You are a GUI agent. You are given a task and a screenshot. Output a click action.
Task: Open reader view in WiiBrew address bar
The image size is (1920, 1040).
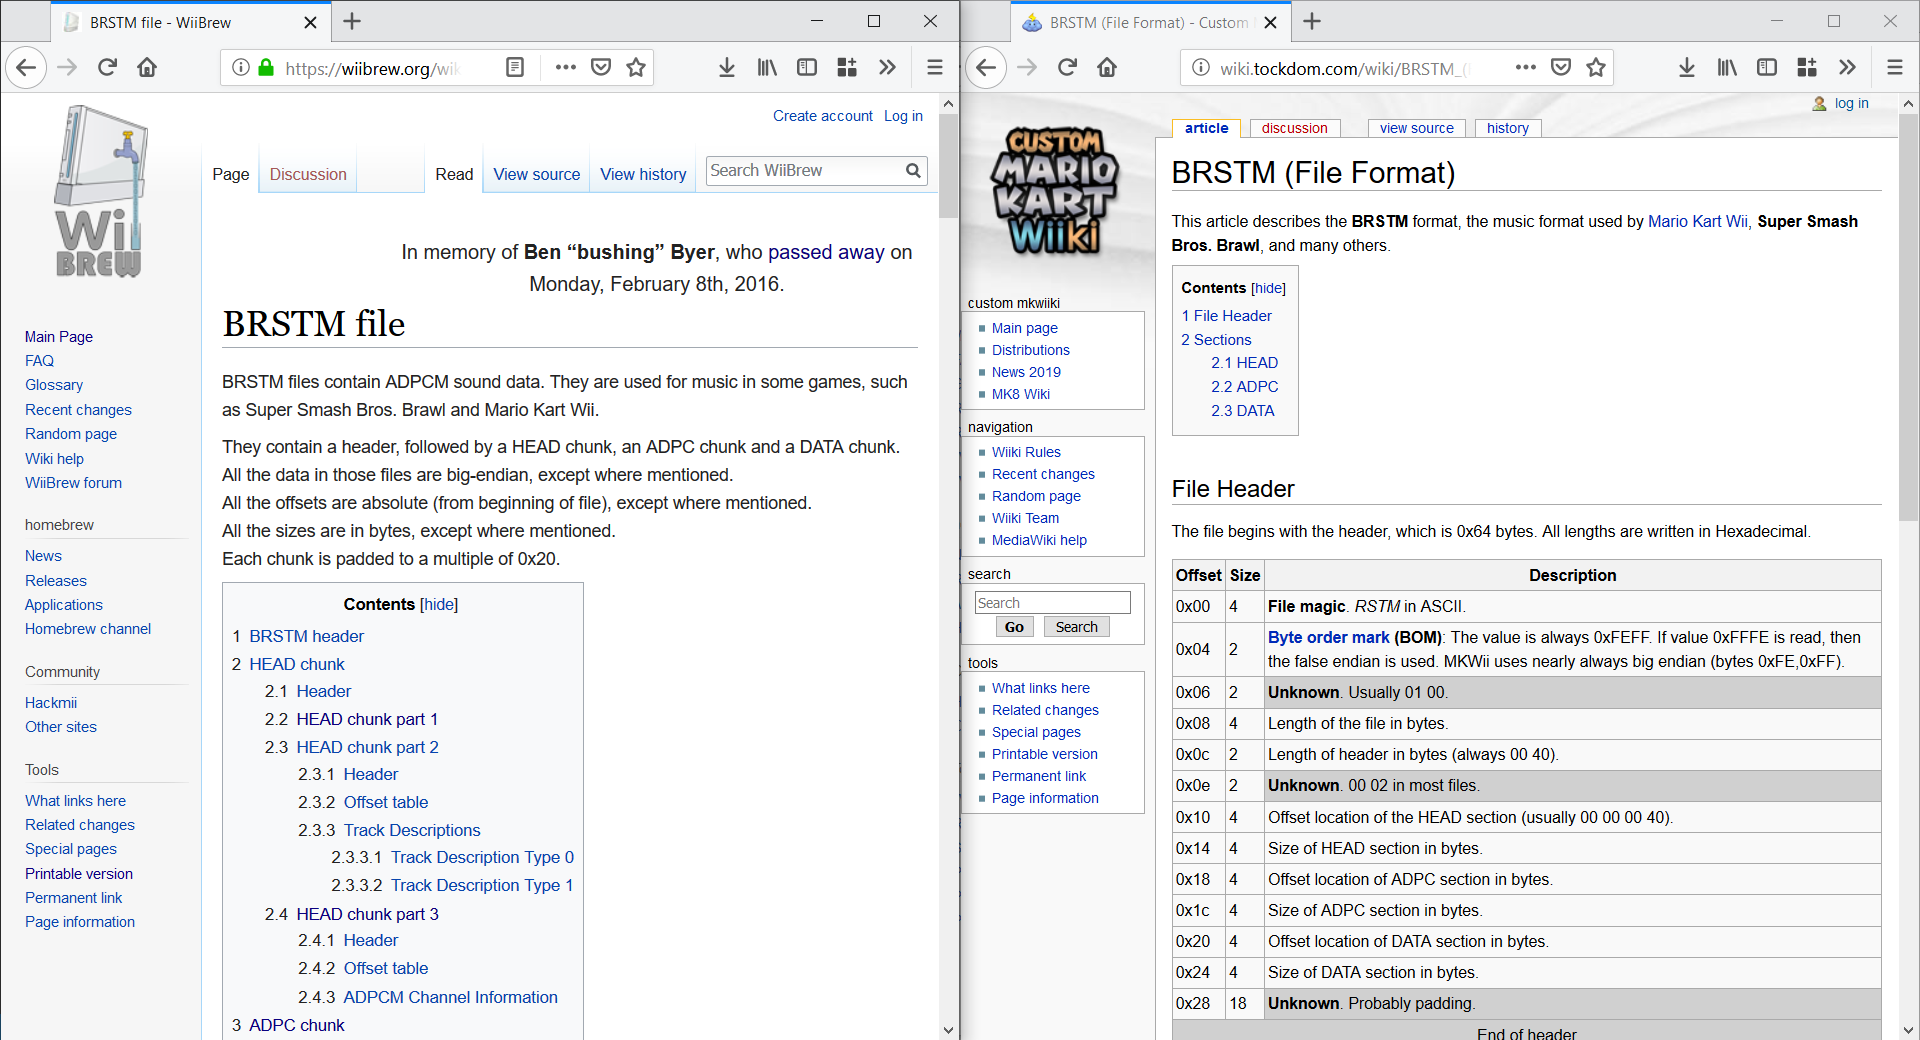pos(515,67)
